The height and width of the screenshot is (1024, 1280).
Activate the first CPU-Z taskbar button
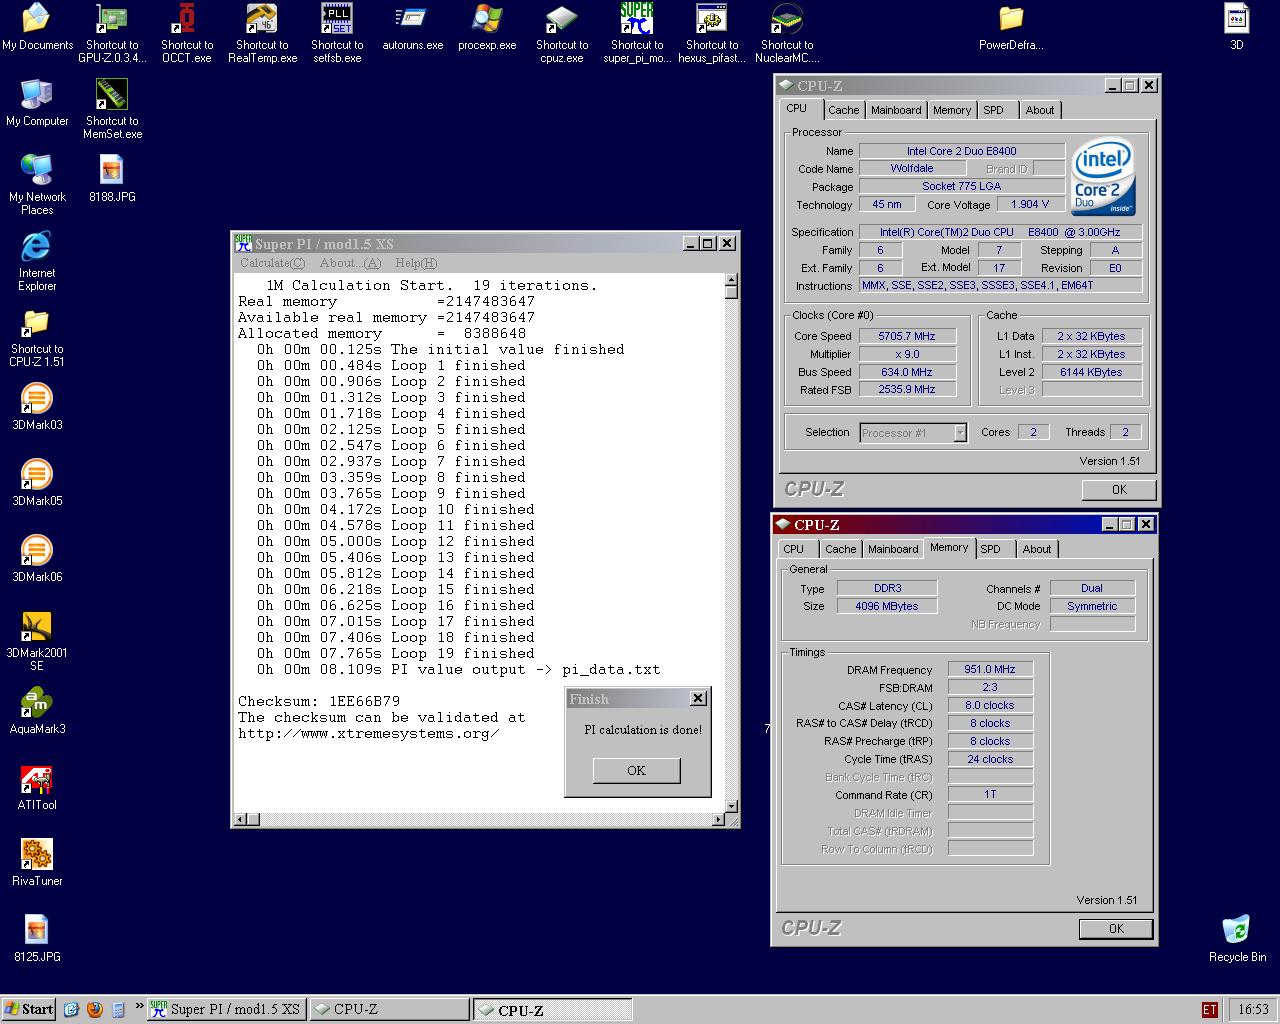(x=389, y=1009)
